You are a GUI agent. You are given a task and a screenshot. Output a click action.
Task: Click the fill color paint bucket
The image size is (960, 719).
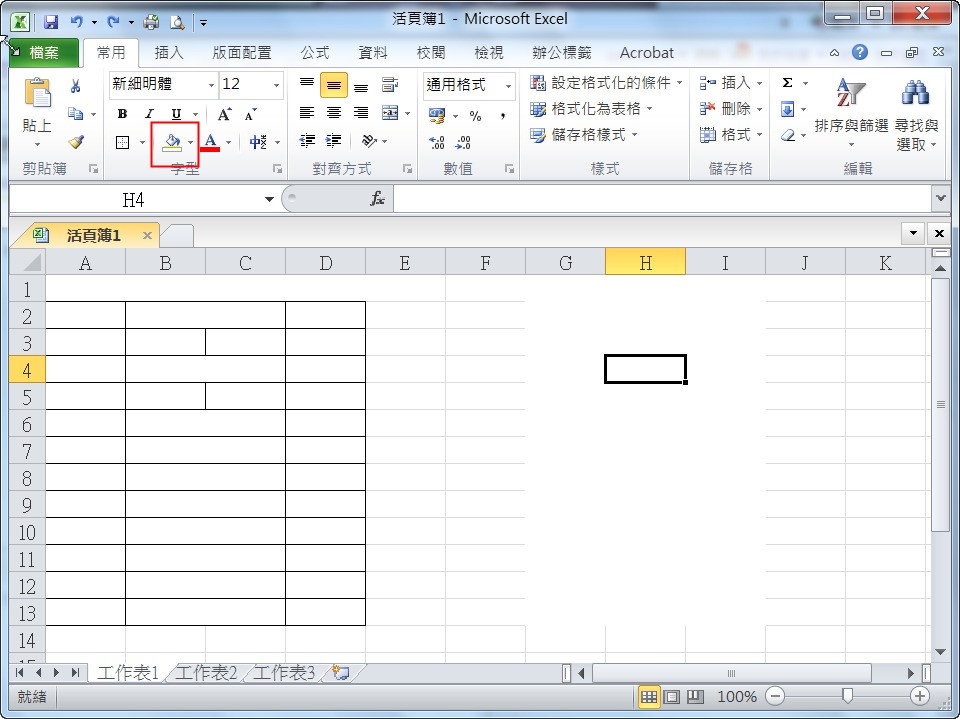pyautogui.click(x=171, y=142)
